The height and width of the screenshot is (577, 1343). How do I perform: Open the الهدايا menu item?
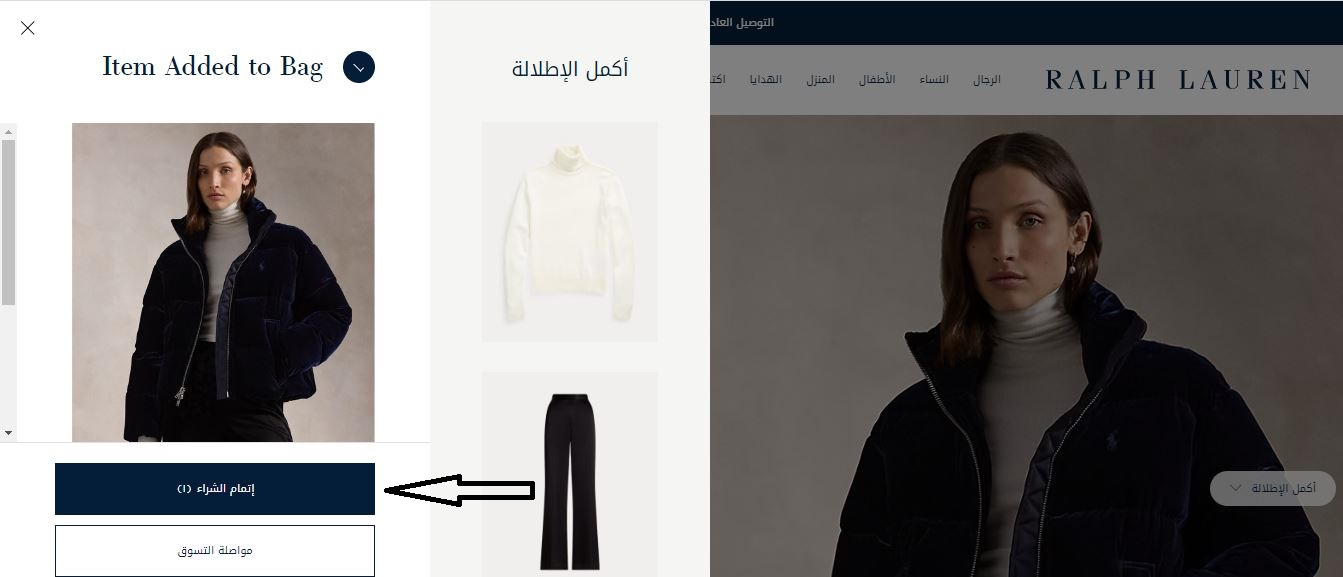(766, 80)
